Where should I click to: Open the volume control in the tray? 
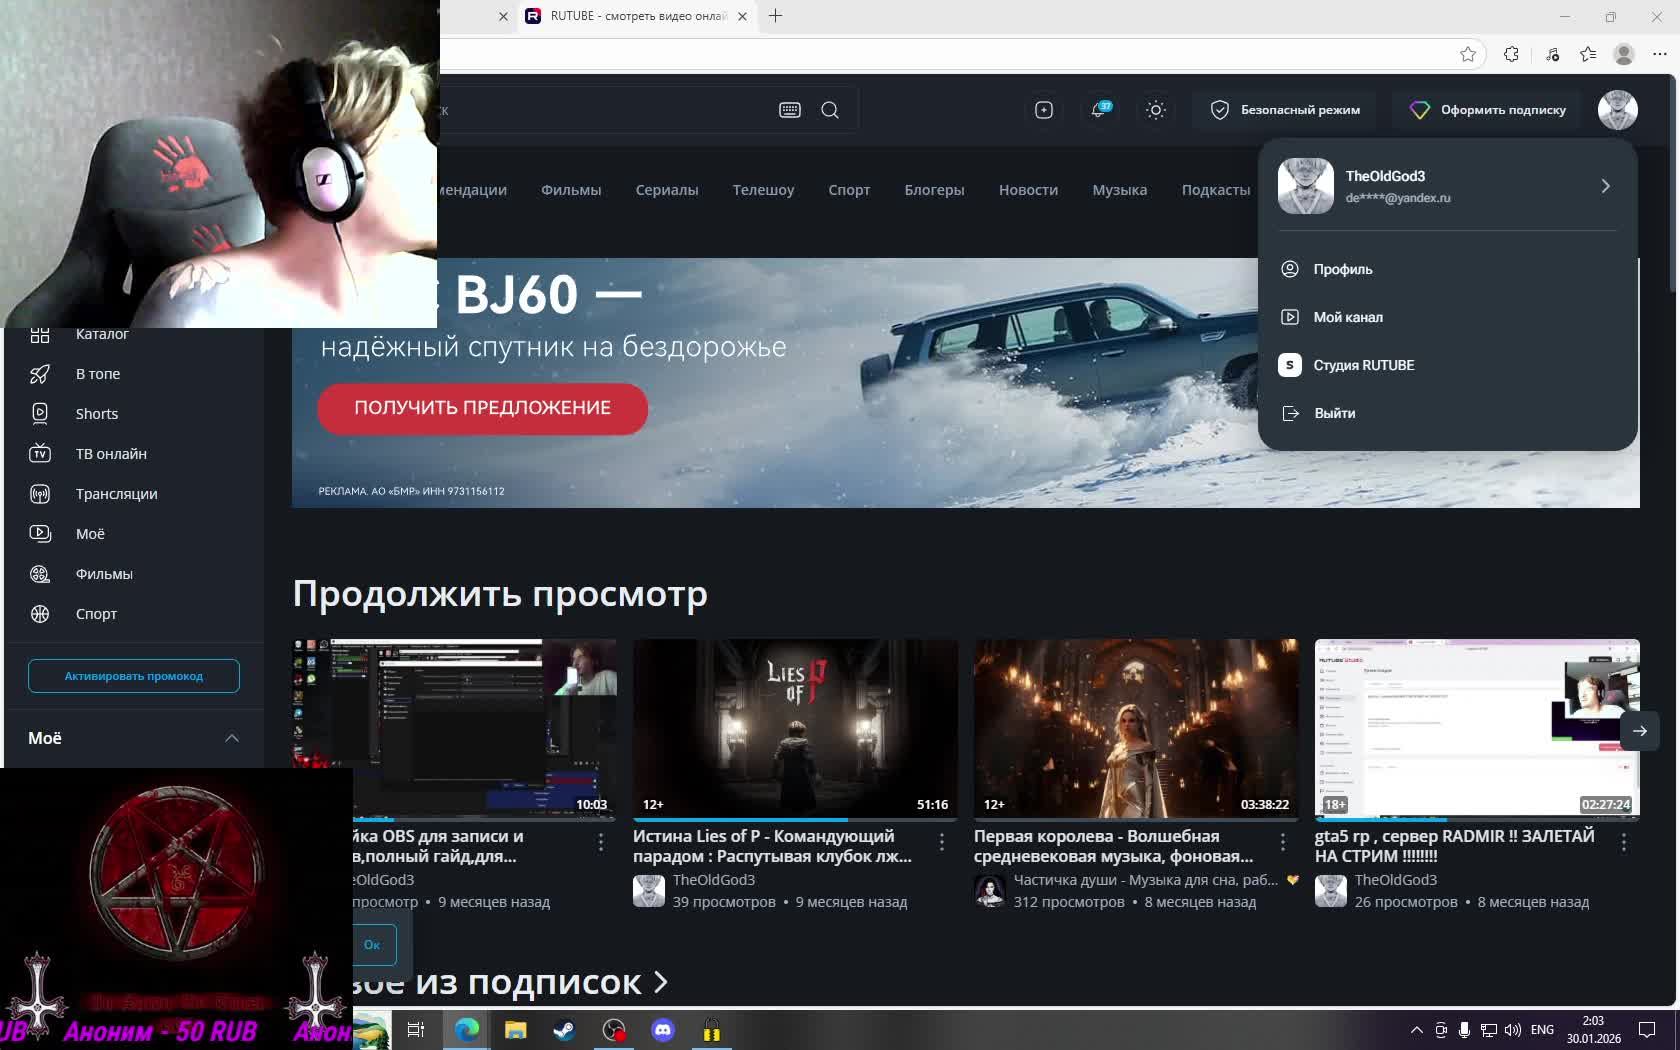click(x=1513, y=1030)
